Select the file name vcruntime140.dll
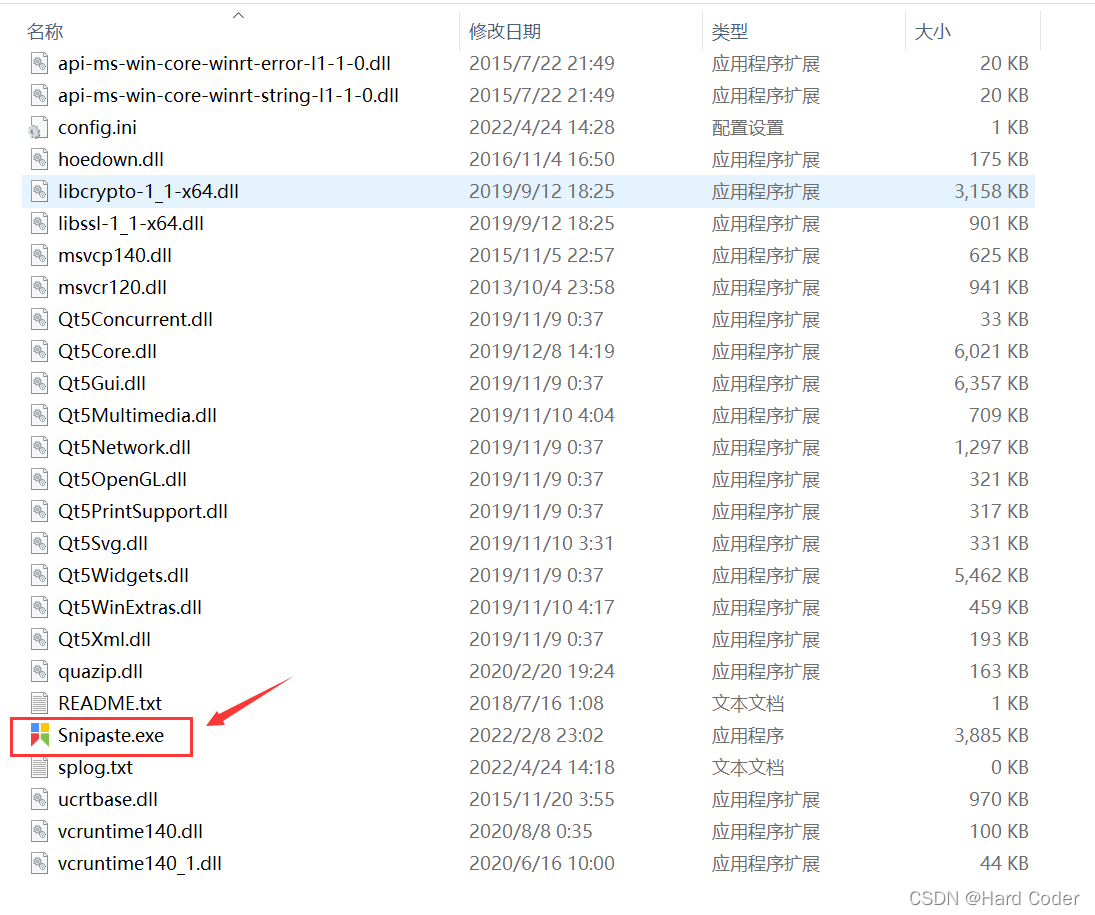The width and height of the screenshot is (1095, 915). pyautogui.click(x=130, y=832)
